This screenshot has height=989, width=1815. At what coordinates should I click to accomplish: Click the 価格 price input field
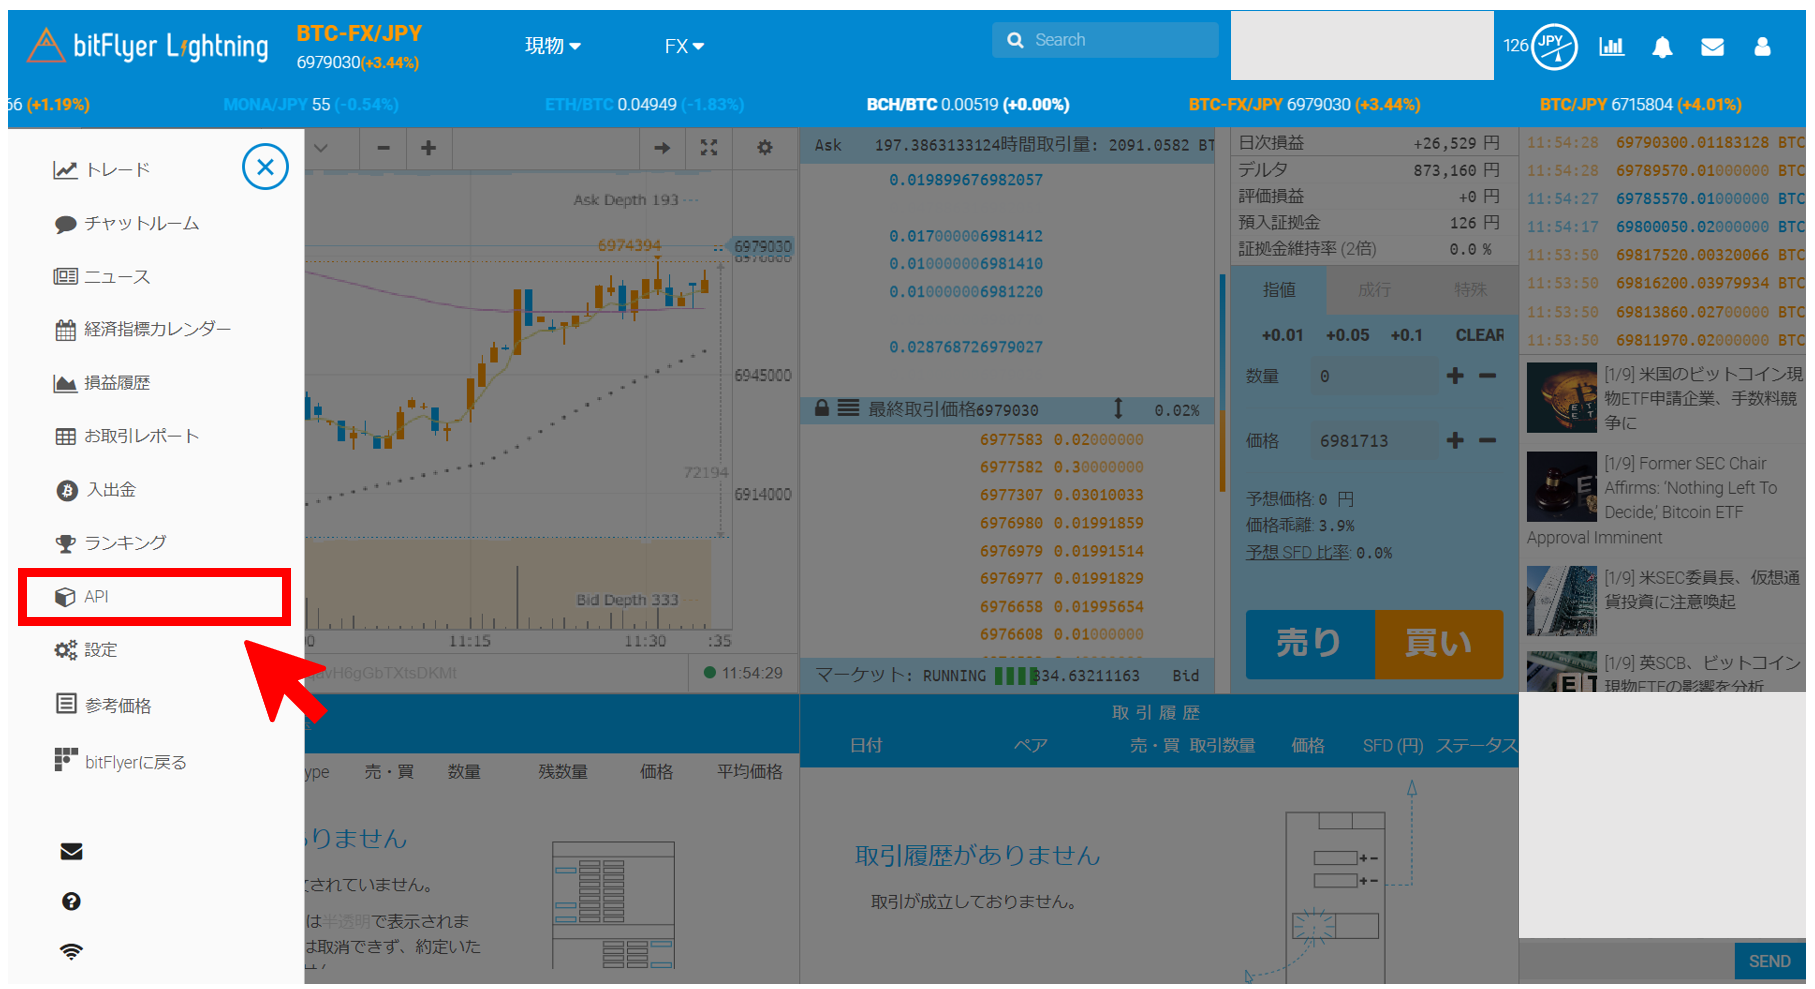click(x=1373, y=441)
